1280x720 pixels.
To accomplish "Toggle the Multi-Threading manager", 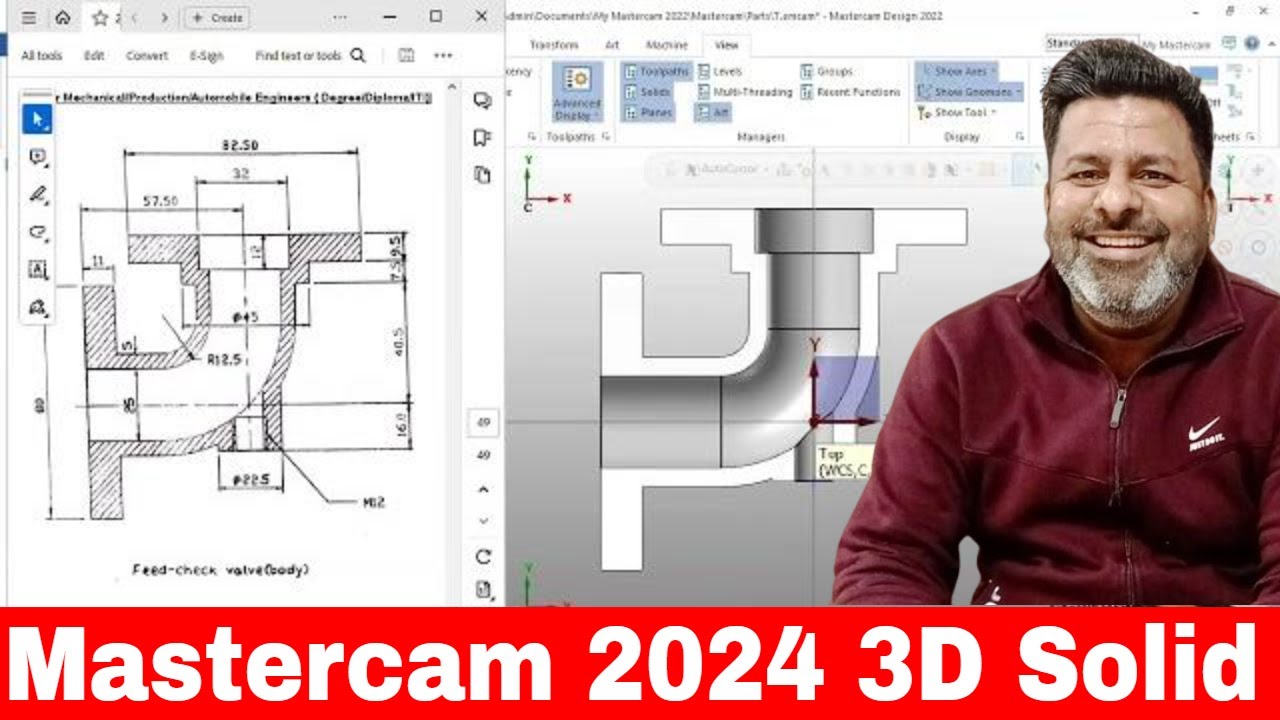I will (745, 92).
